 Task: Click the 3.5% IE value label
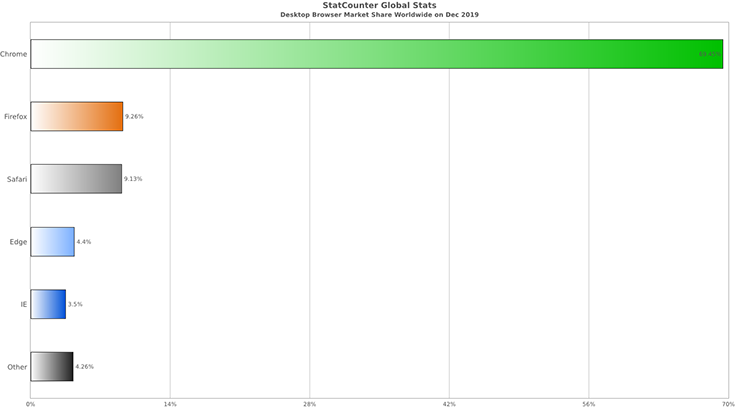click(x=75, y=304)
